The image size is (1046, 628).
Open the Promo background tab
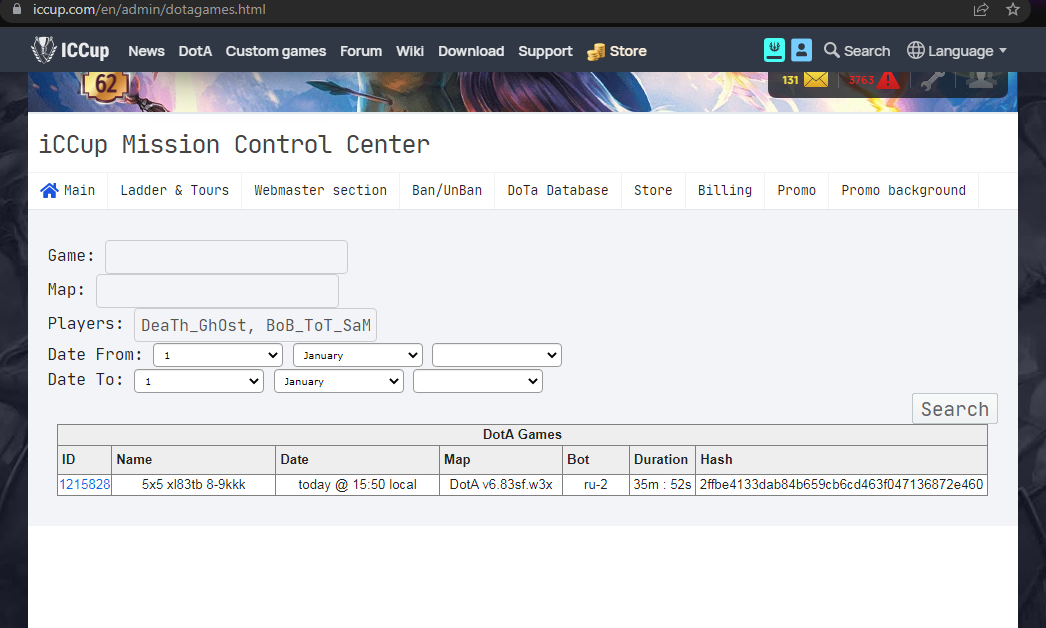(903, 191)
